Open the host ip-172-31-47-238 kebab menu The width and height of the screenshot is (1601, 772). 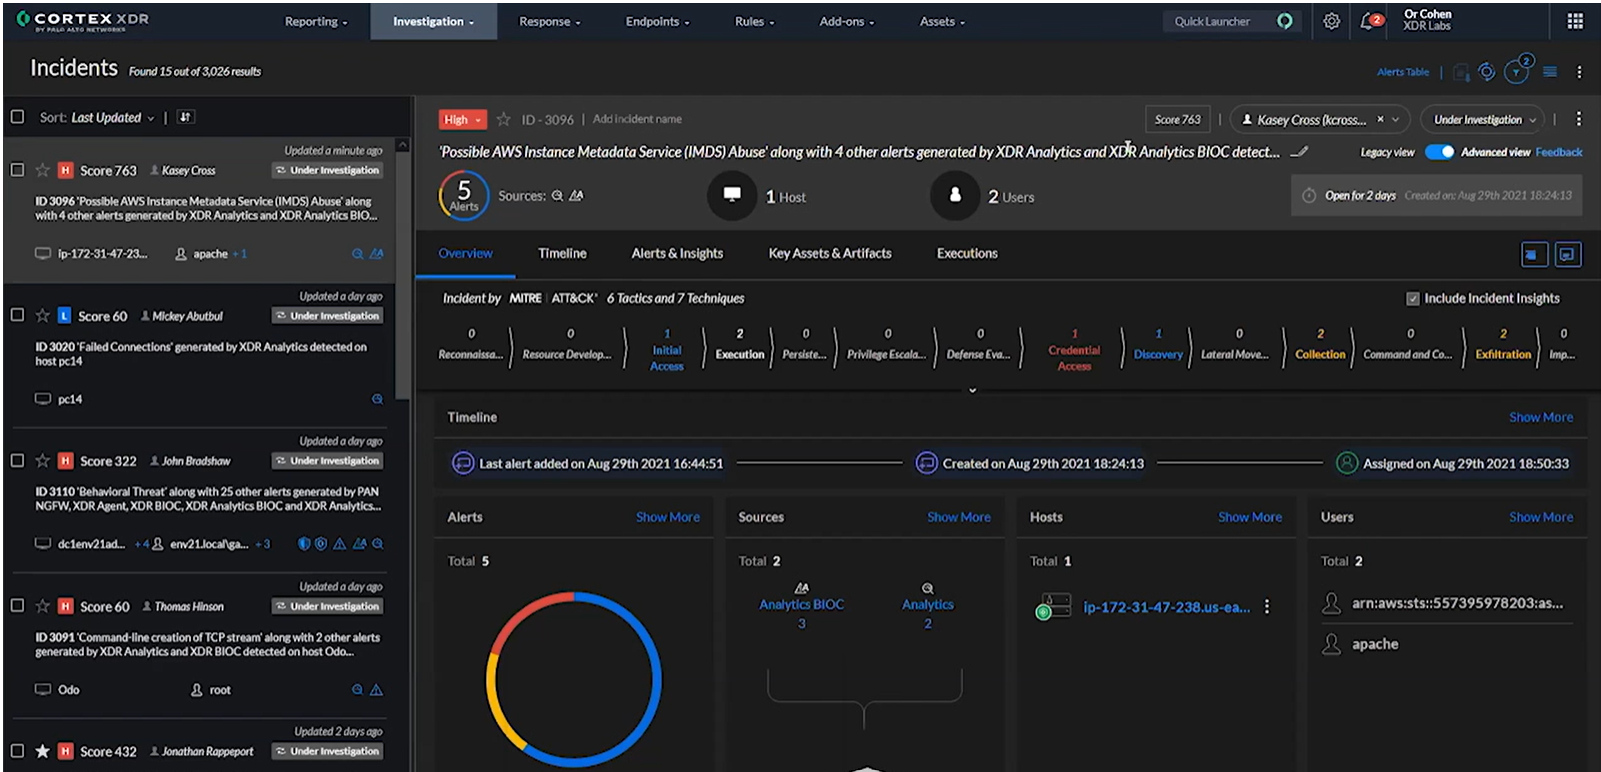pos(1267,607)
